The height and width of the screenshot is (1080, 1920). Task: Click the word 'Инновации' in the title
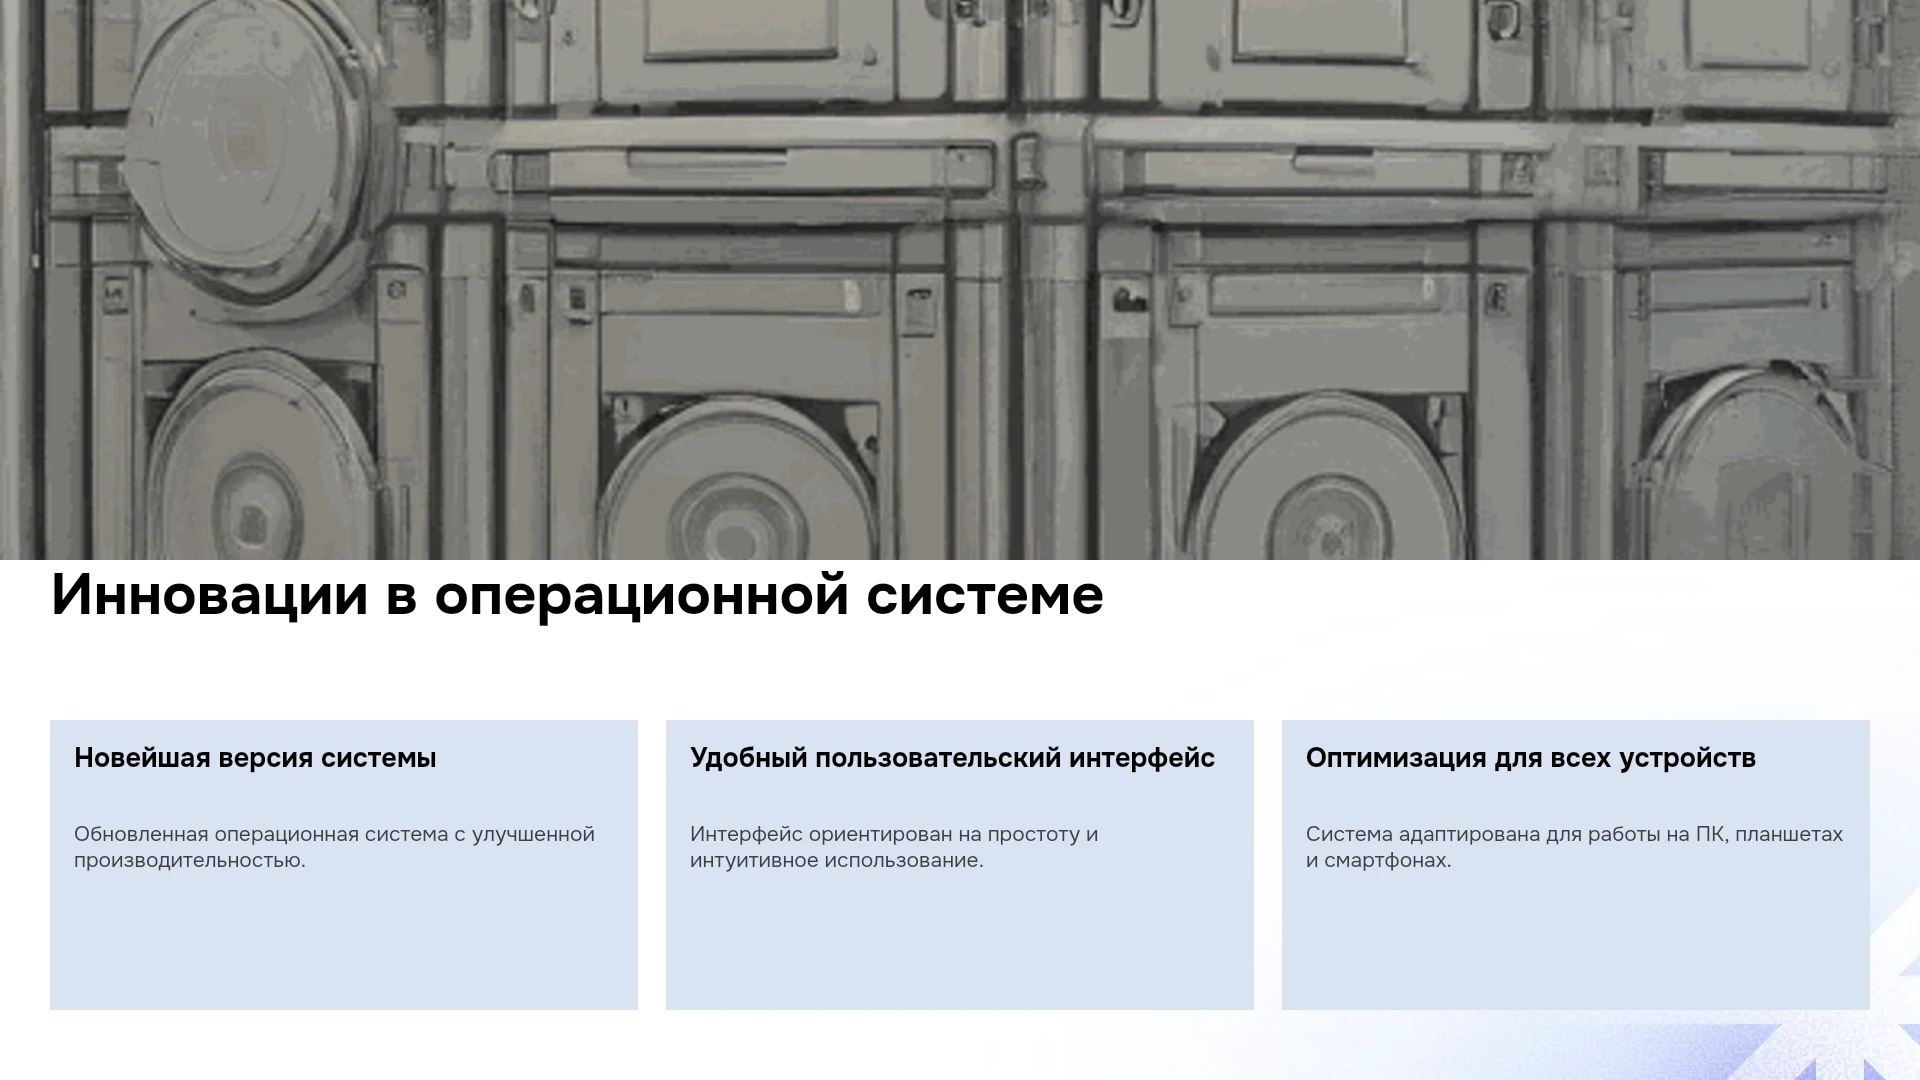[x=210, y=595]
